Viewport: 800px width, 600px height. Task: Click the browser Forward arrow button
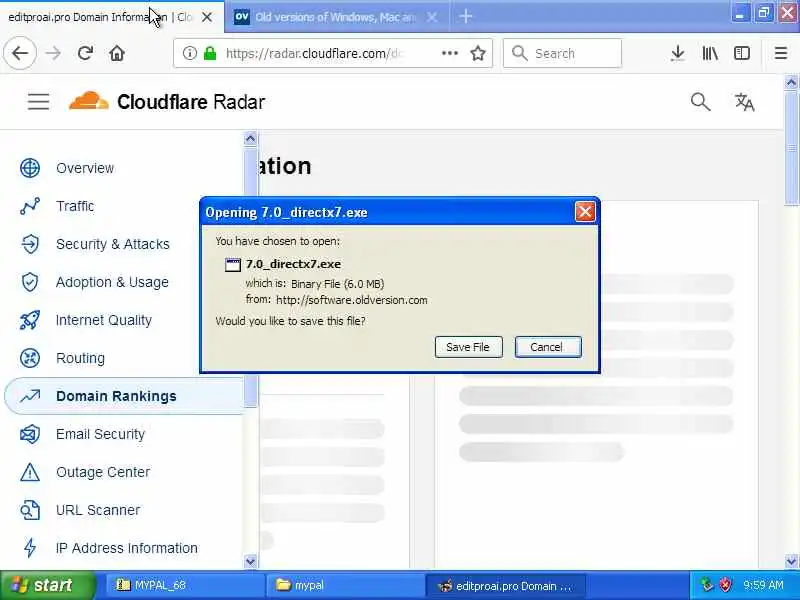tap(53, 53)
